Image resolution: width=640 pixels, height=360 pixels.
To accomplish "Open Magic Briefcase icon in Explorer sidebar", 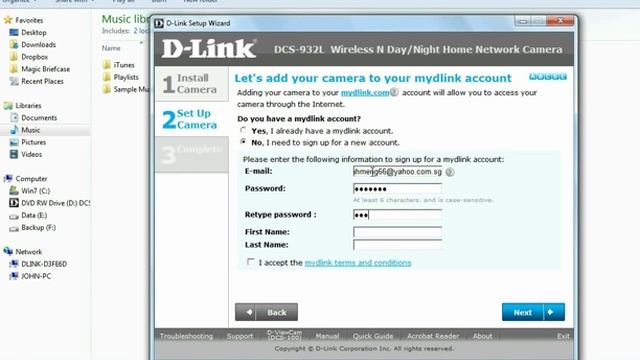I will 14,69.
